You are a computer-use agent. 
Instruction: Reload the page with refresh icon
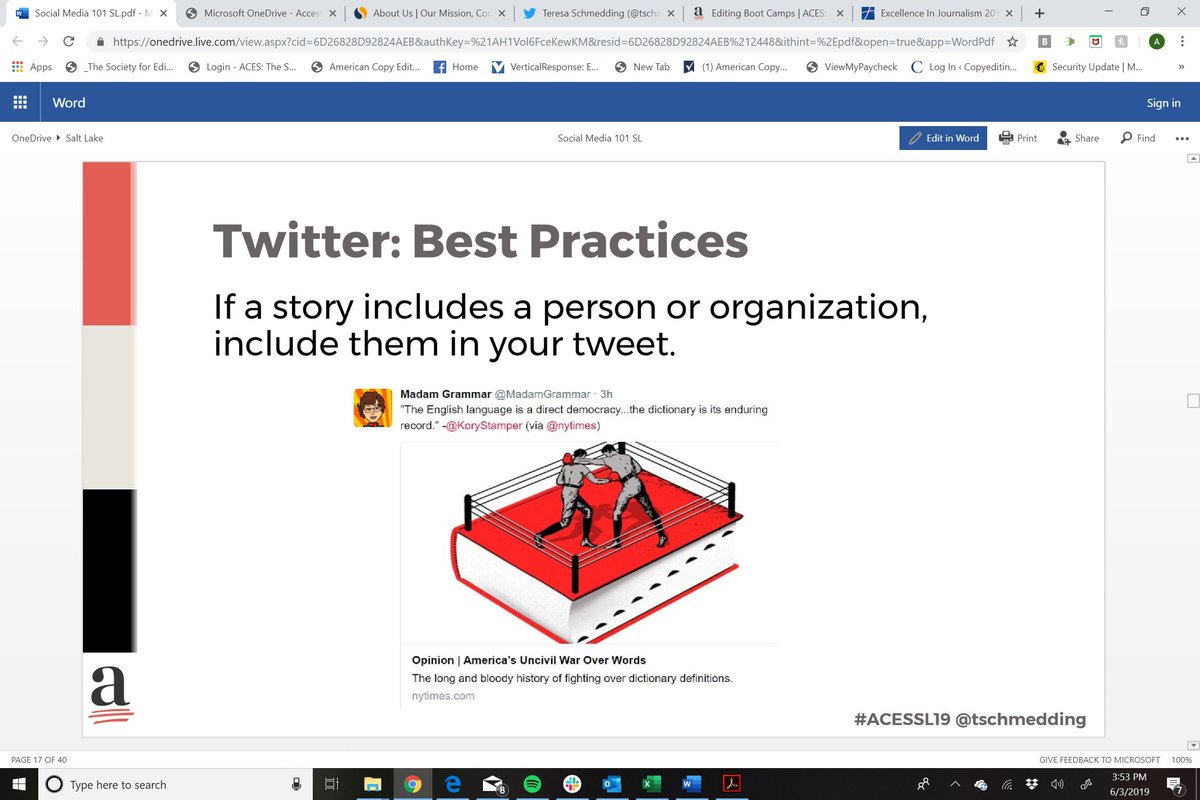(x=69, y=42)
